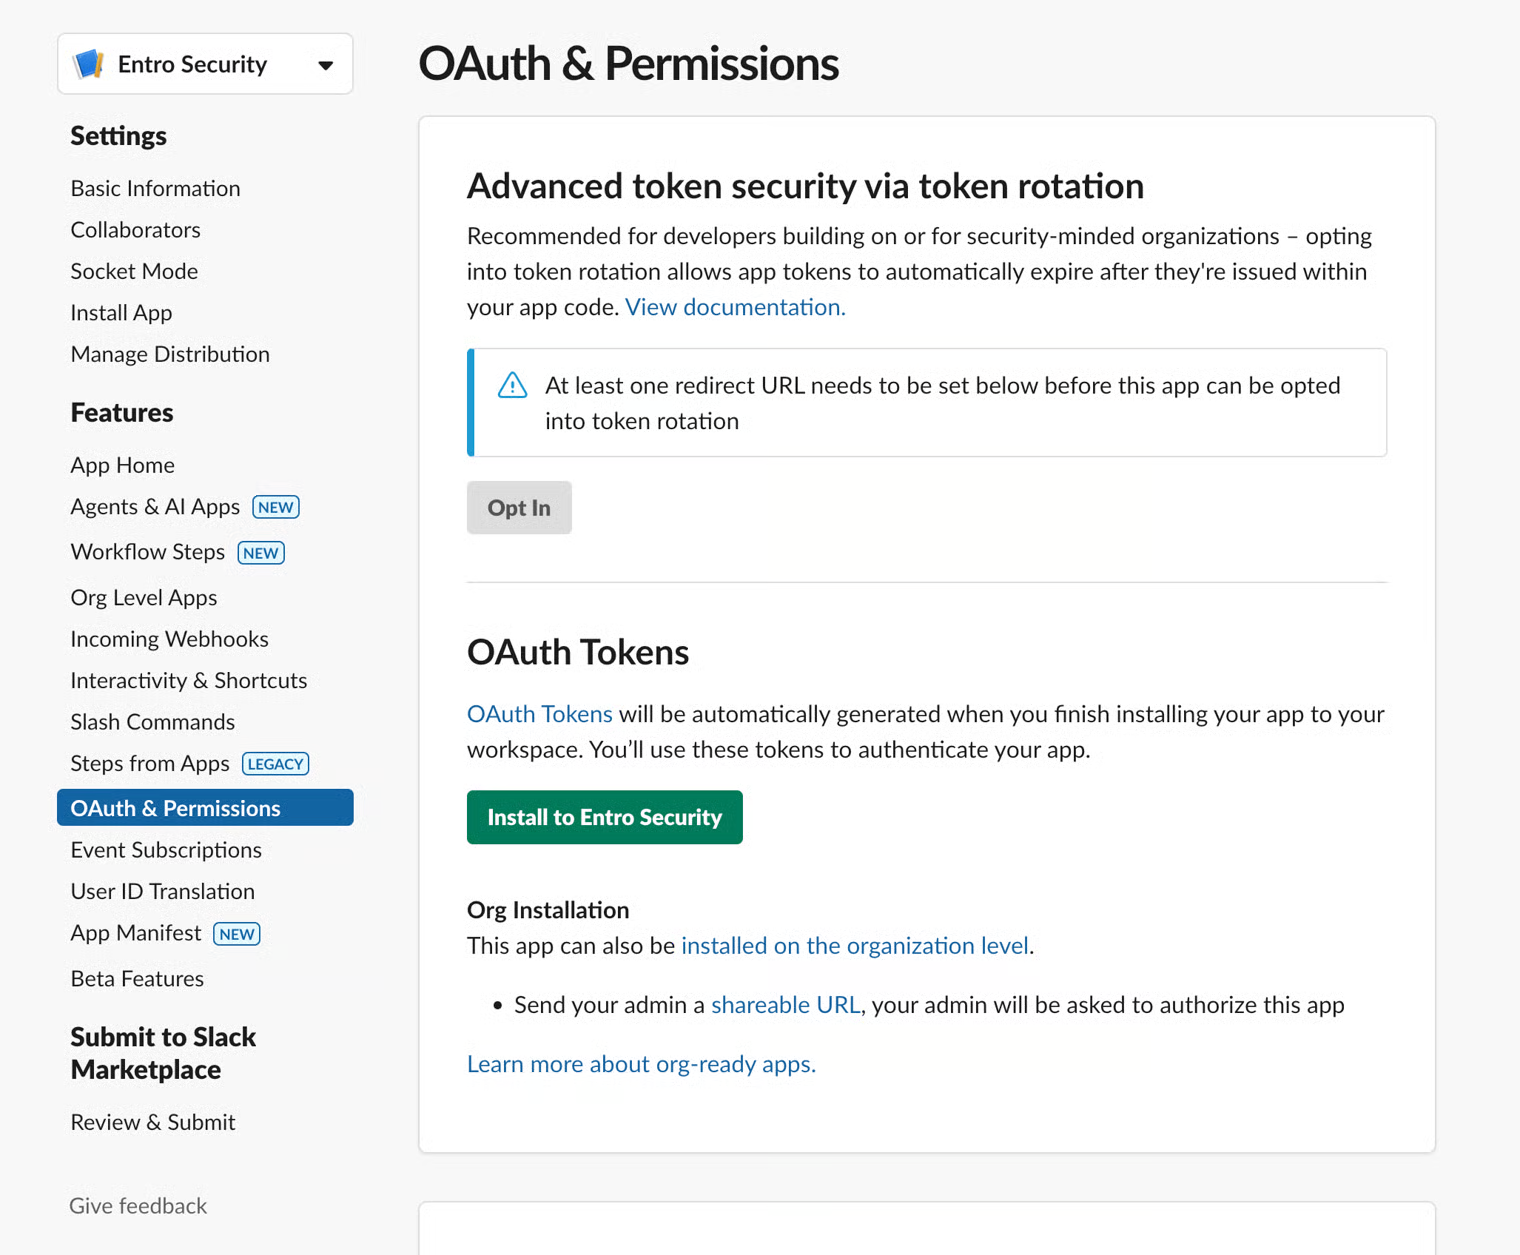Image resolution: width=1520 pixels, height=1255 pixels.
Task: Open Review & Submit page
Action: click(153, 1122)
